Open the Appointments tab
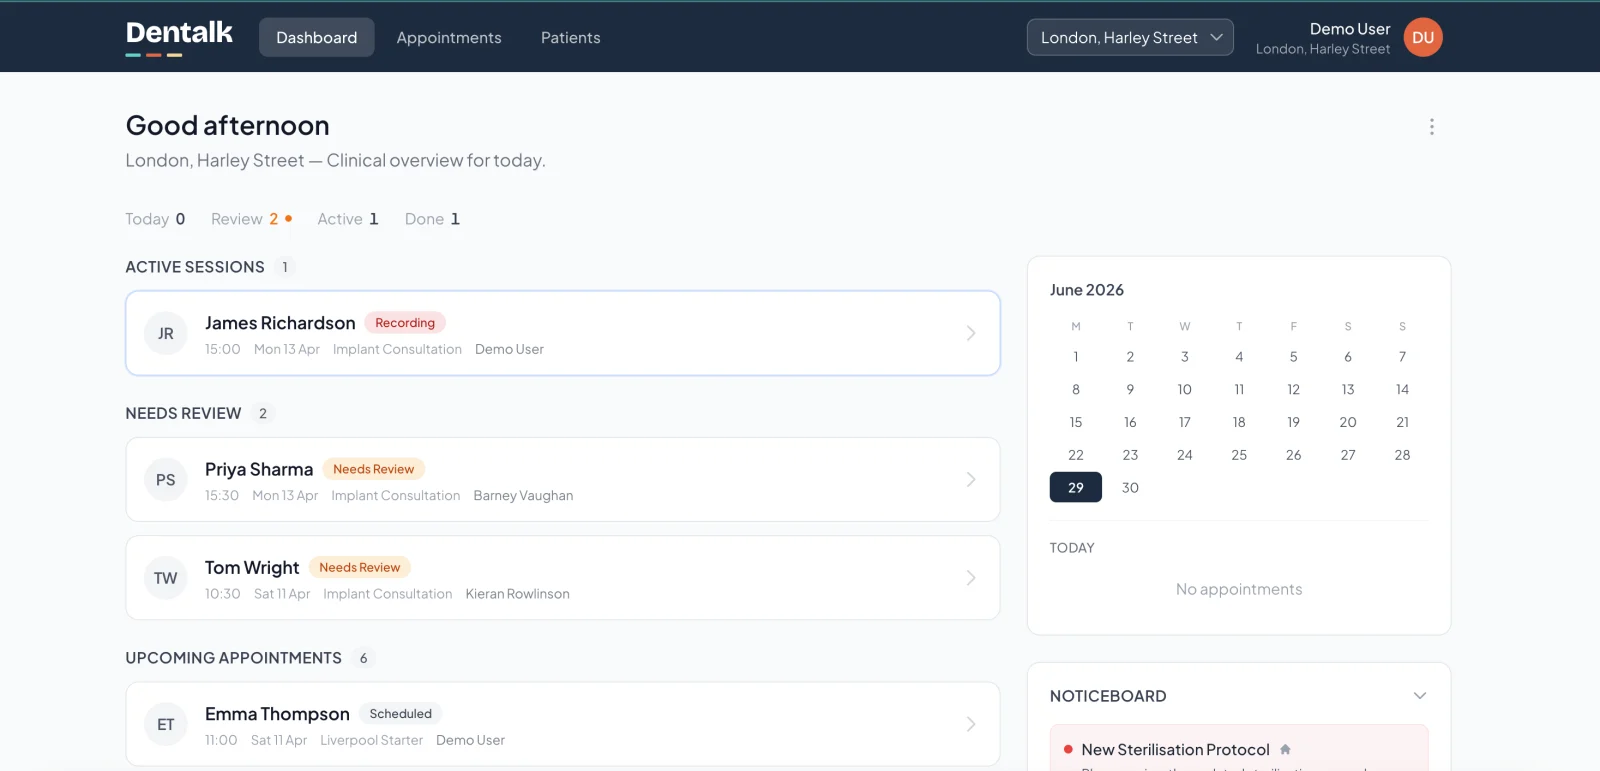Viewport: 1600px width, 771px height. (449, 37)
